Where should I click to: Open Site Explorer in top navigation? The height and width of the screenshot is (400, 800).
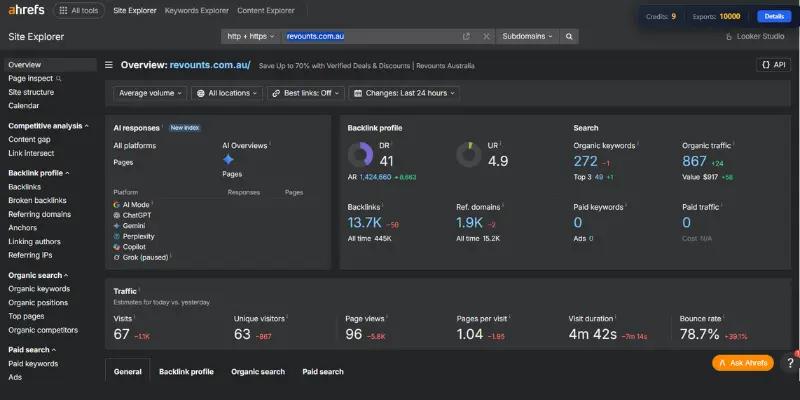point(135,10)
